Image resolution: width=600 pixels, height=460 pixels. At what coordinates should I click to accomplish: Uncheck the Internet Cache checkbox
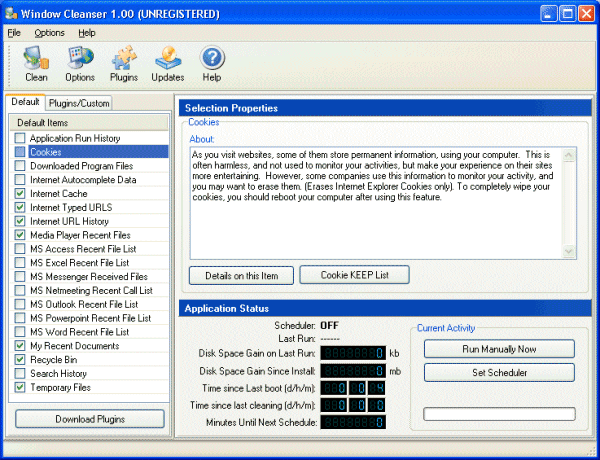tap(21, 193)
